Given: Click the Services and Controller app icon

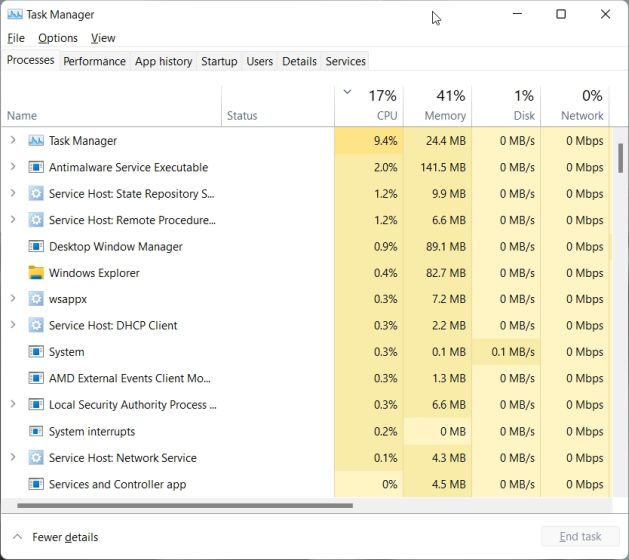Looking at the screenshot, I should (36, 485).
